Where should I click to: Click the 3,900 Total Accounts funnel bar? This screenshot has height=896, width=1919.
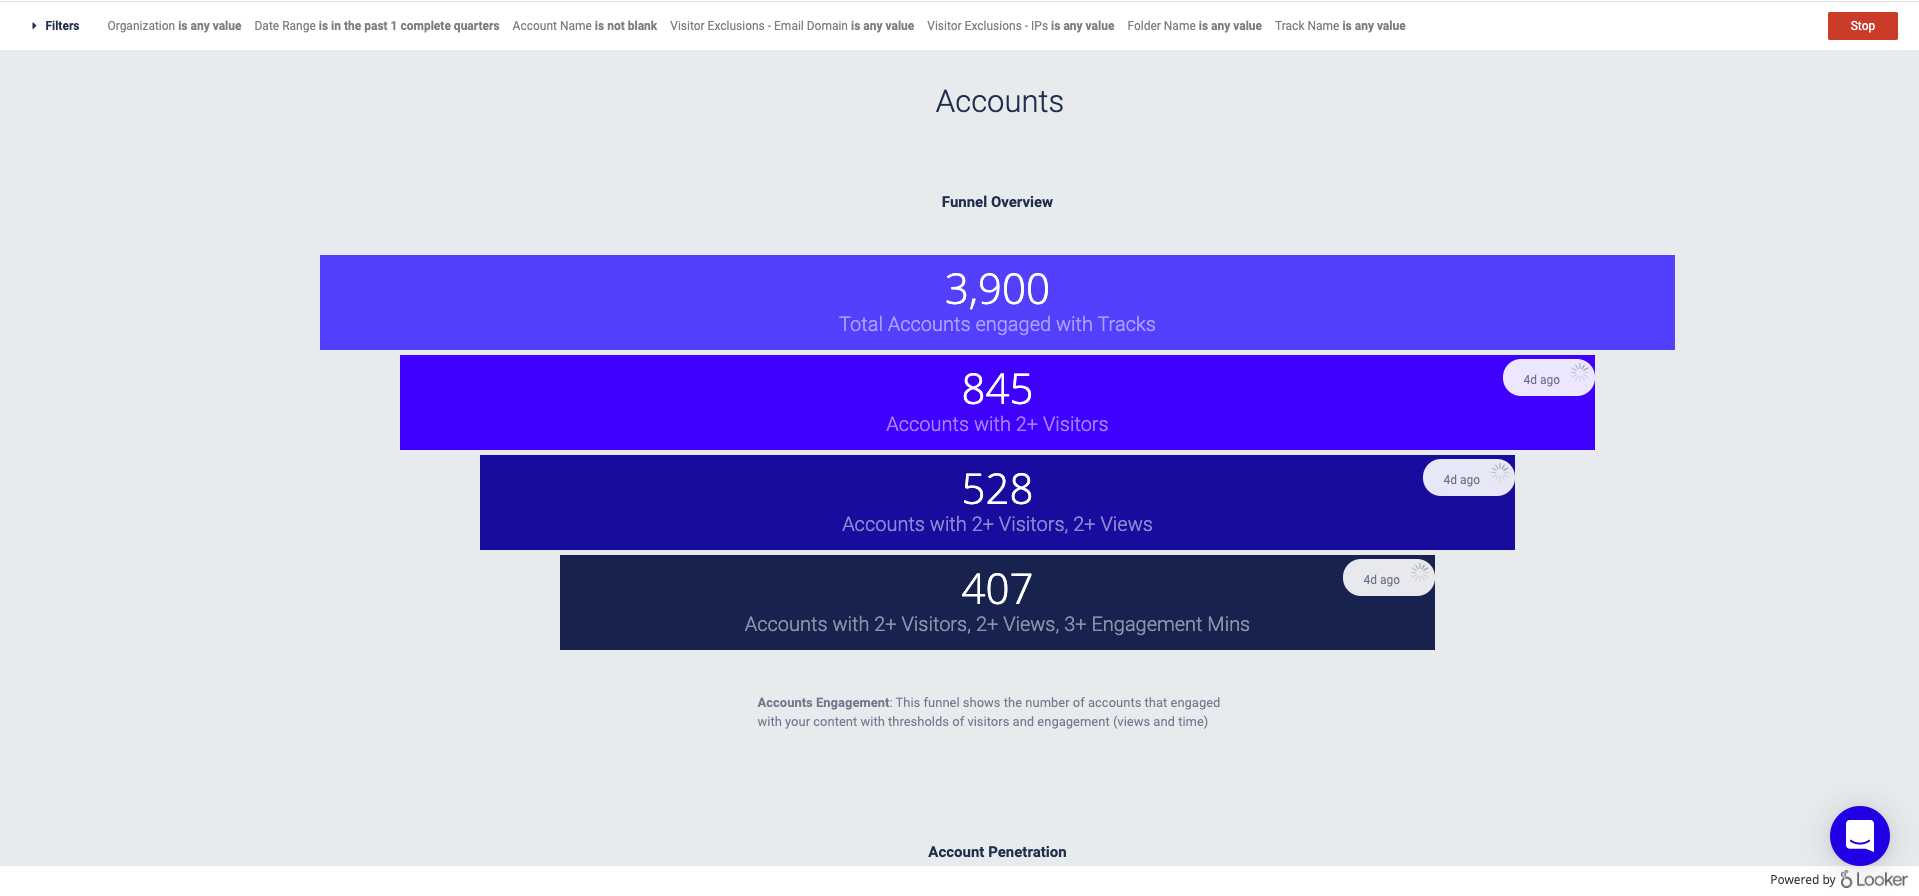pyautogui.click(x=997, y=302)
